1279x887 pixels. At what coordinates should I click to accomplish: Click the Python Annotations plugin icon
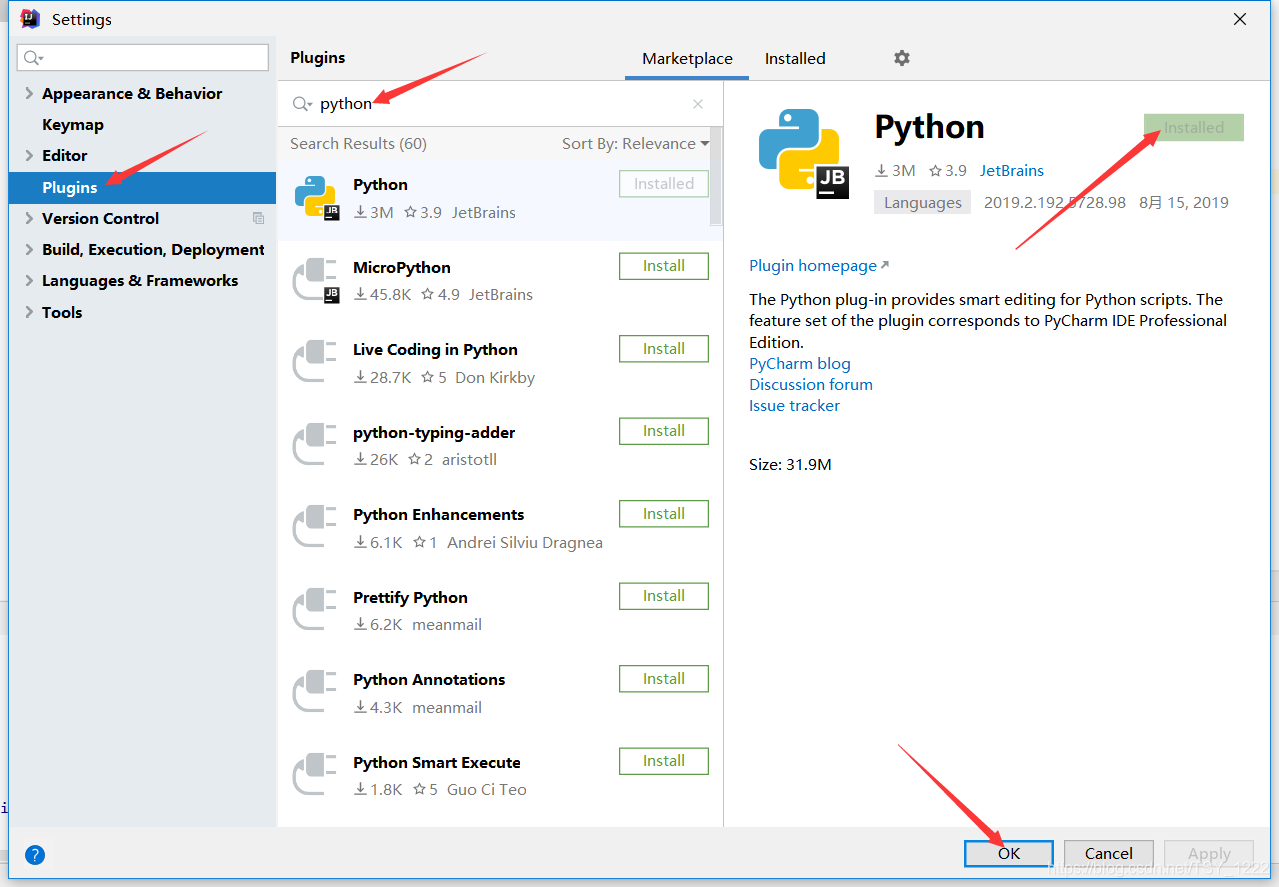click(315, 692)
